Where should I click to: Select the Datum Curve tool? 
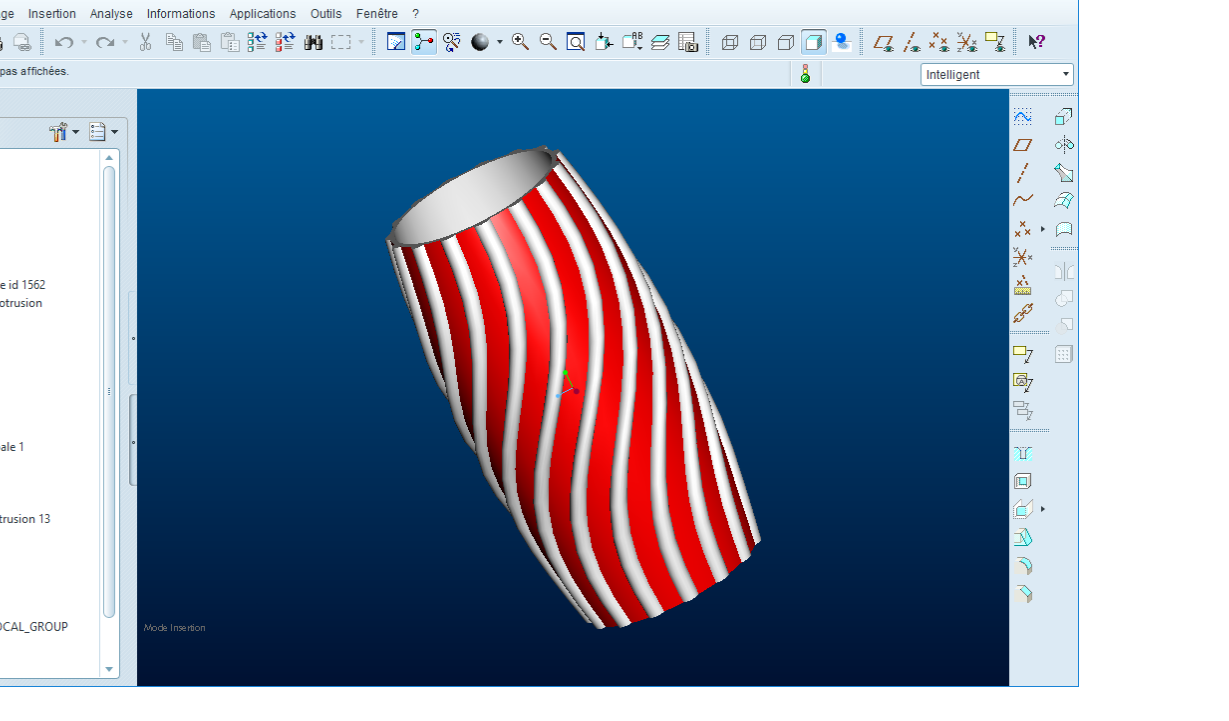(x=1022, y=201)
